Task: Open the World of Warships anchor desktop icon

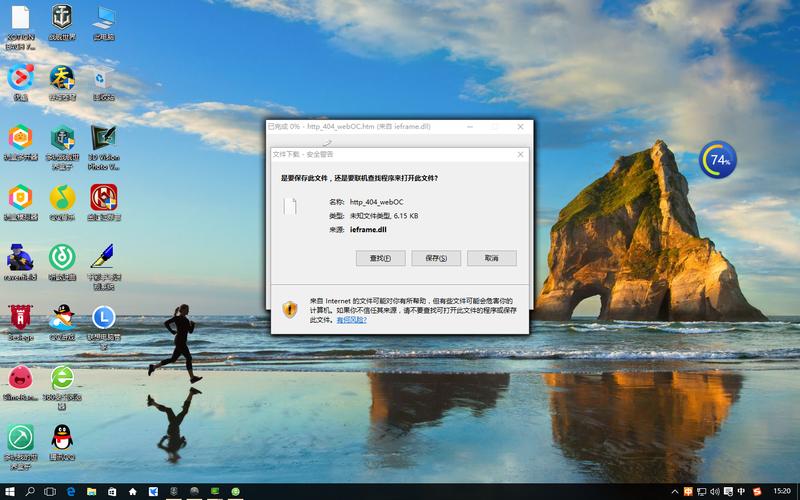Action: (x=62, y=17)
